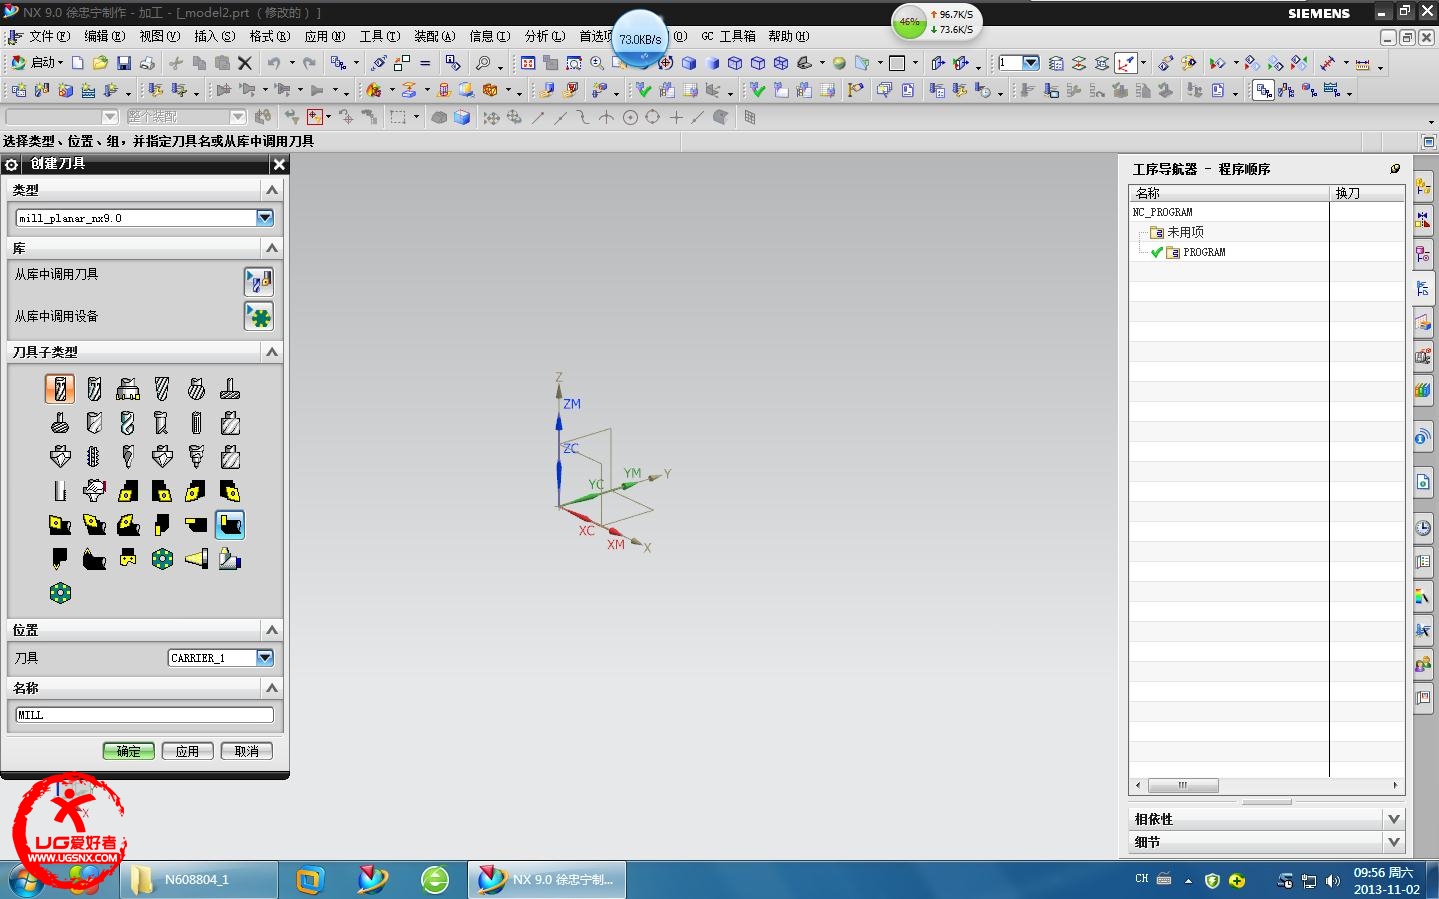Click the Undo arrow toolbar icon
The height and width of the screenshot is (899, 1439).
point(274,63)
